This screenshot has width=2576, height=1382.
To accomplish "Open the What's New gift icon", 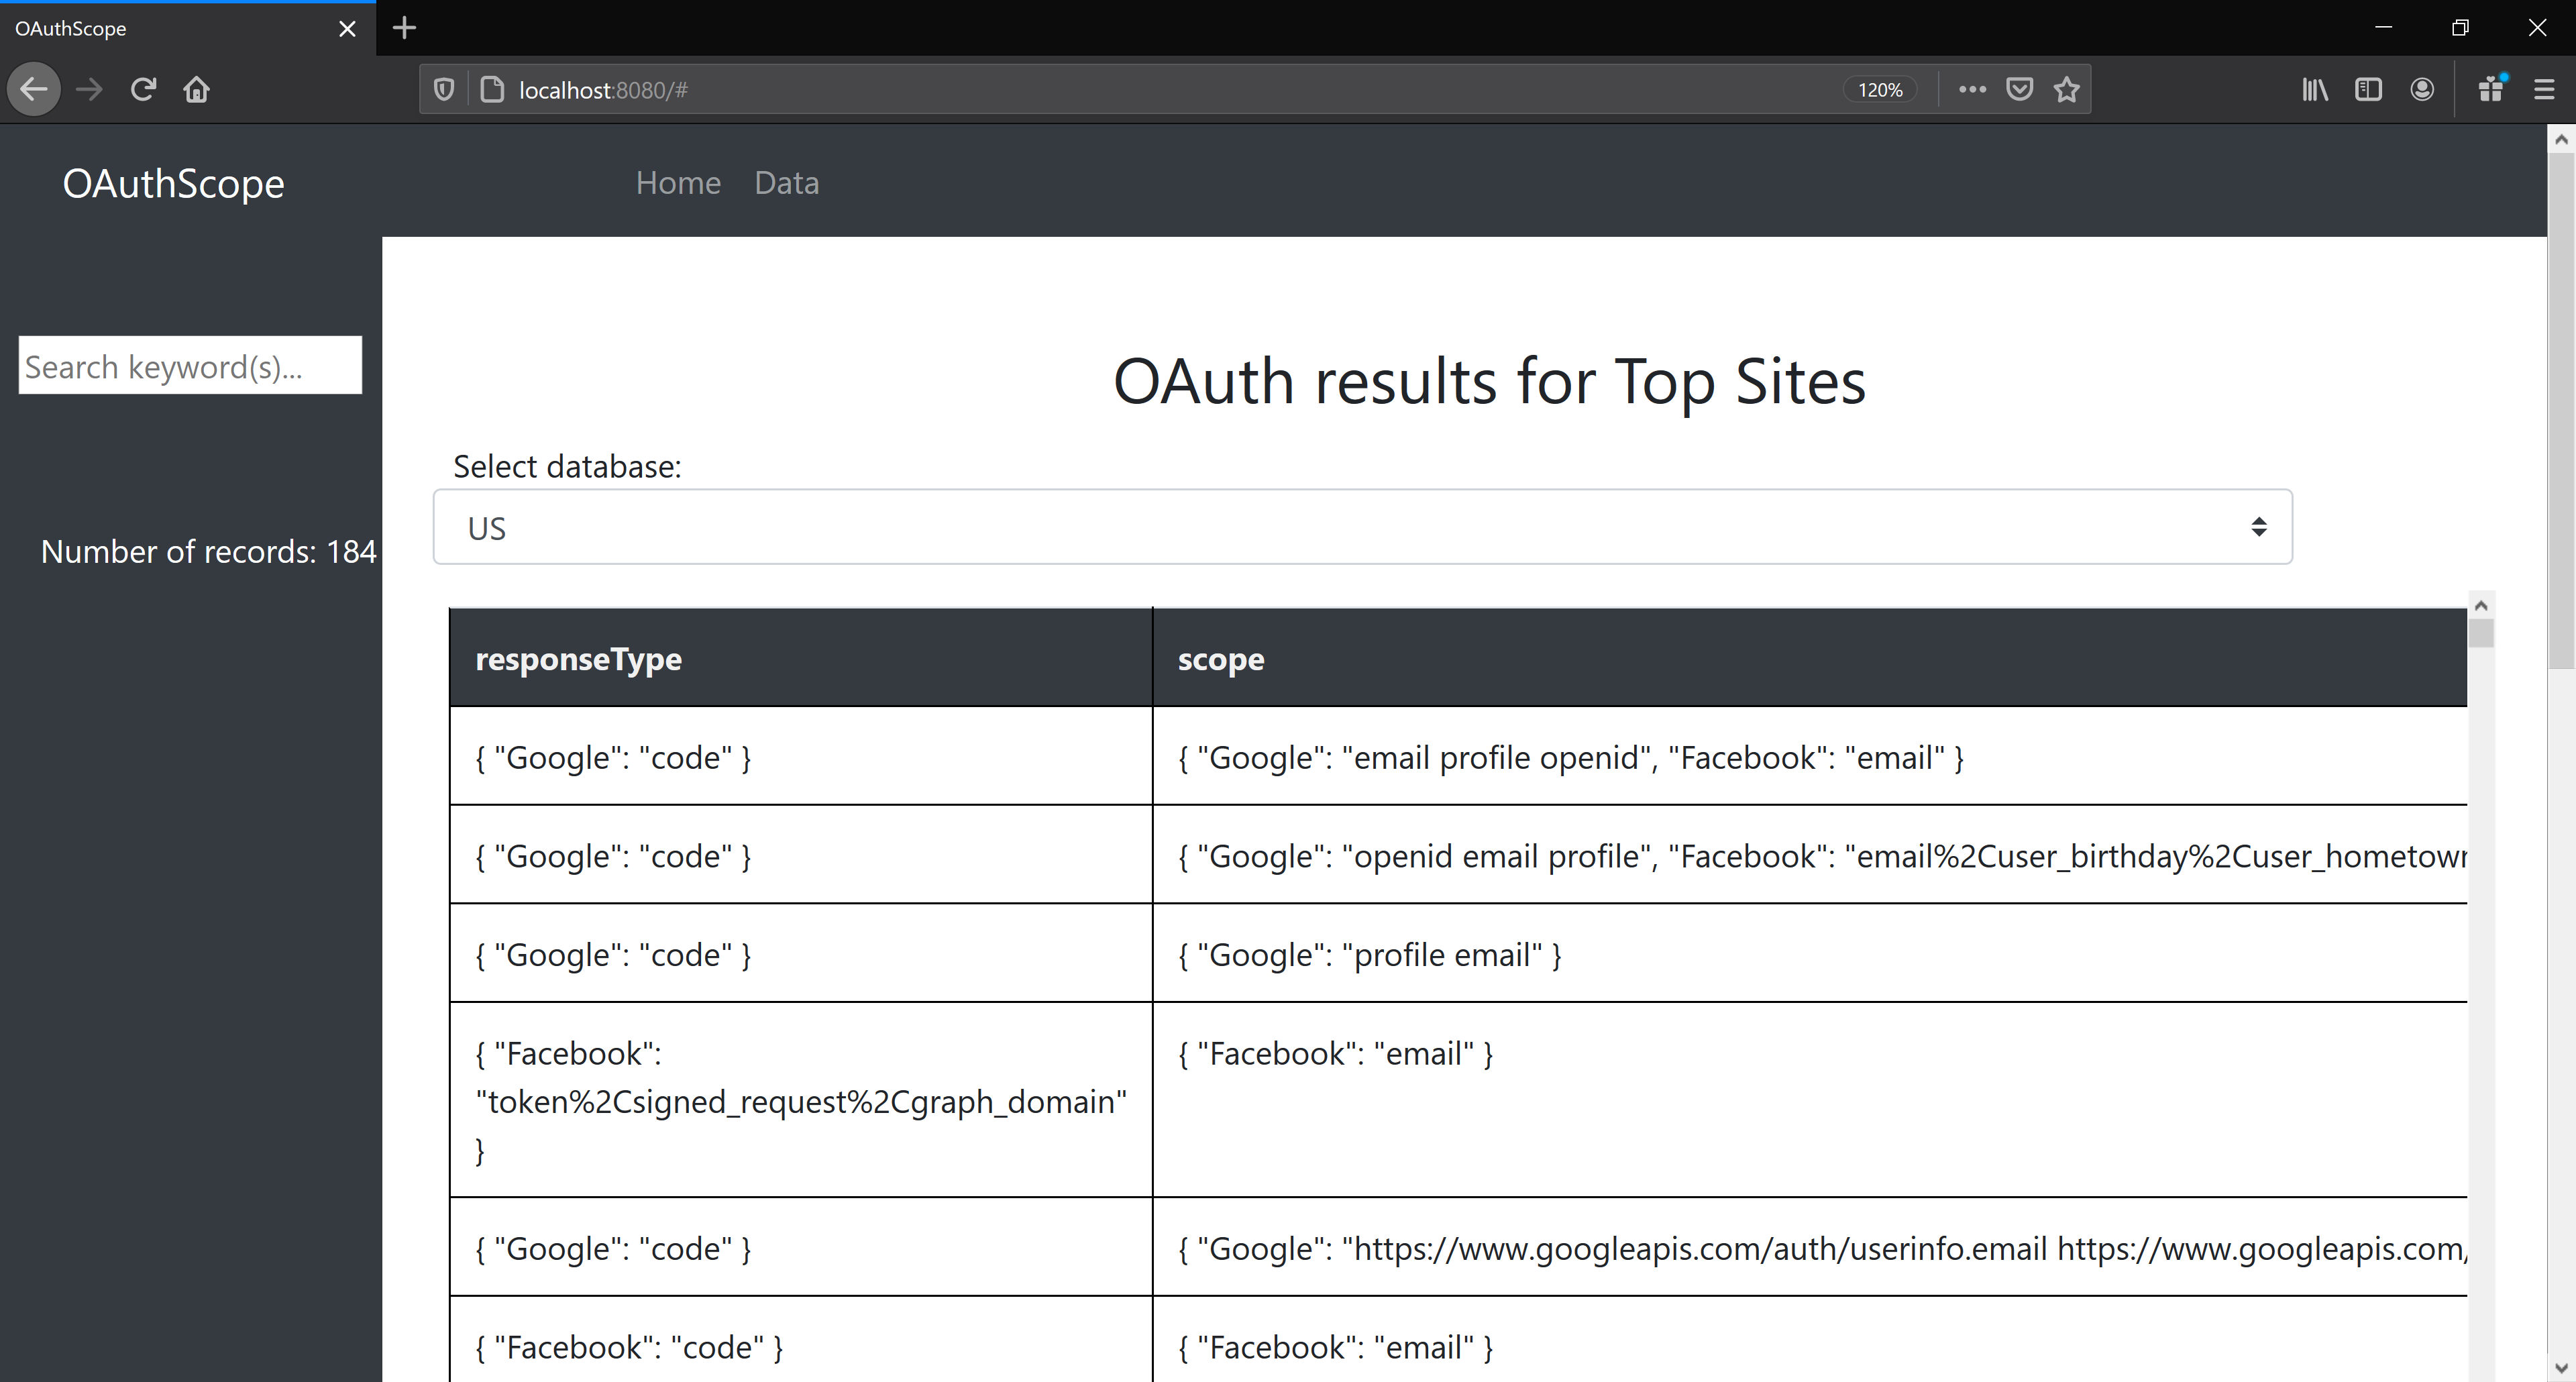I will point(2491,90).
